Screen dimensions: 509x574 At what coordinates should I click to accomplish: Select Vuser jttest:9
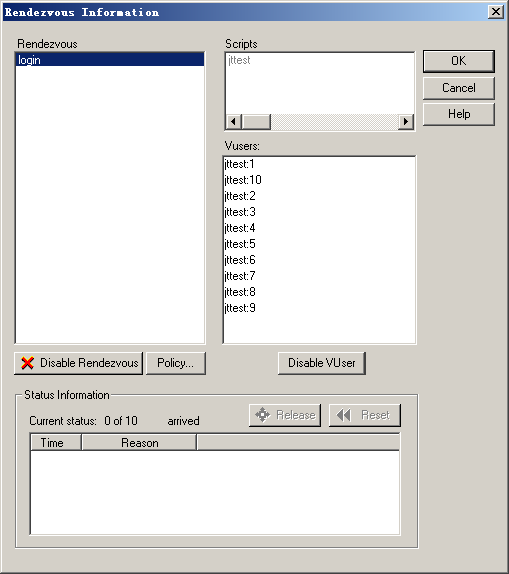240,308
